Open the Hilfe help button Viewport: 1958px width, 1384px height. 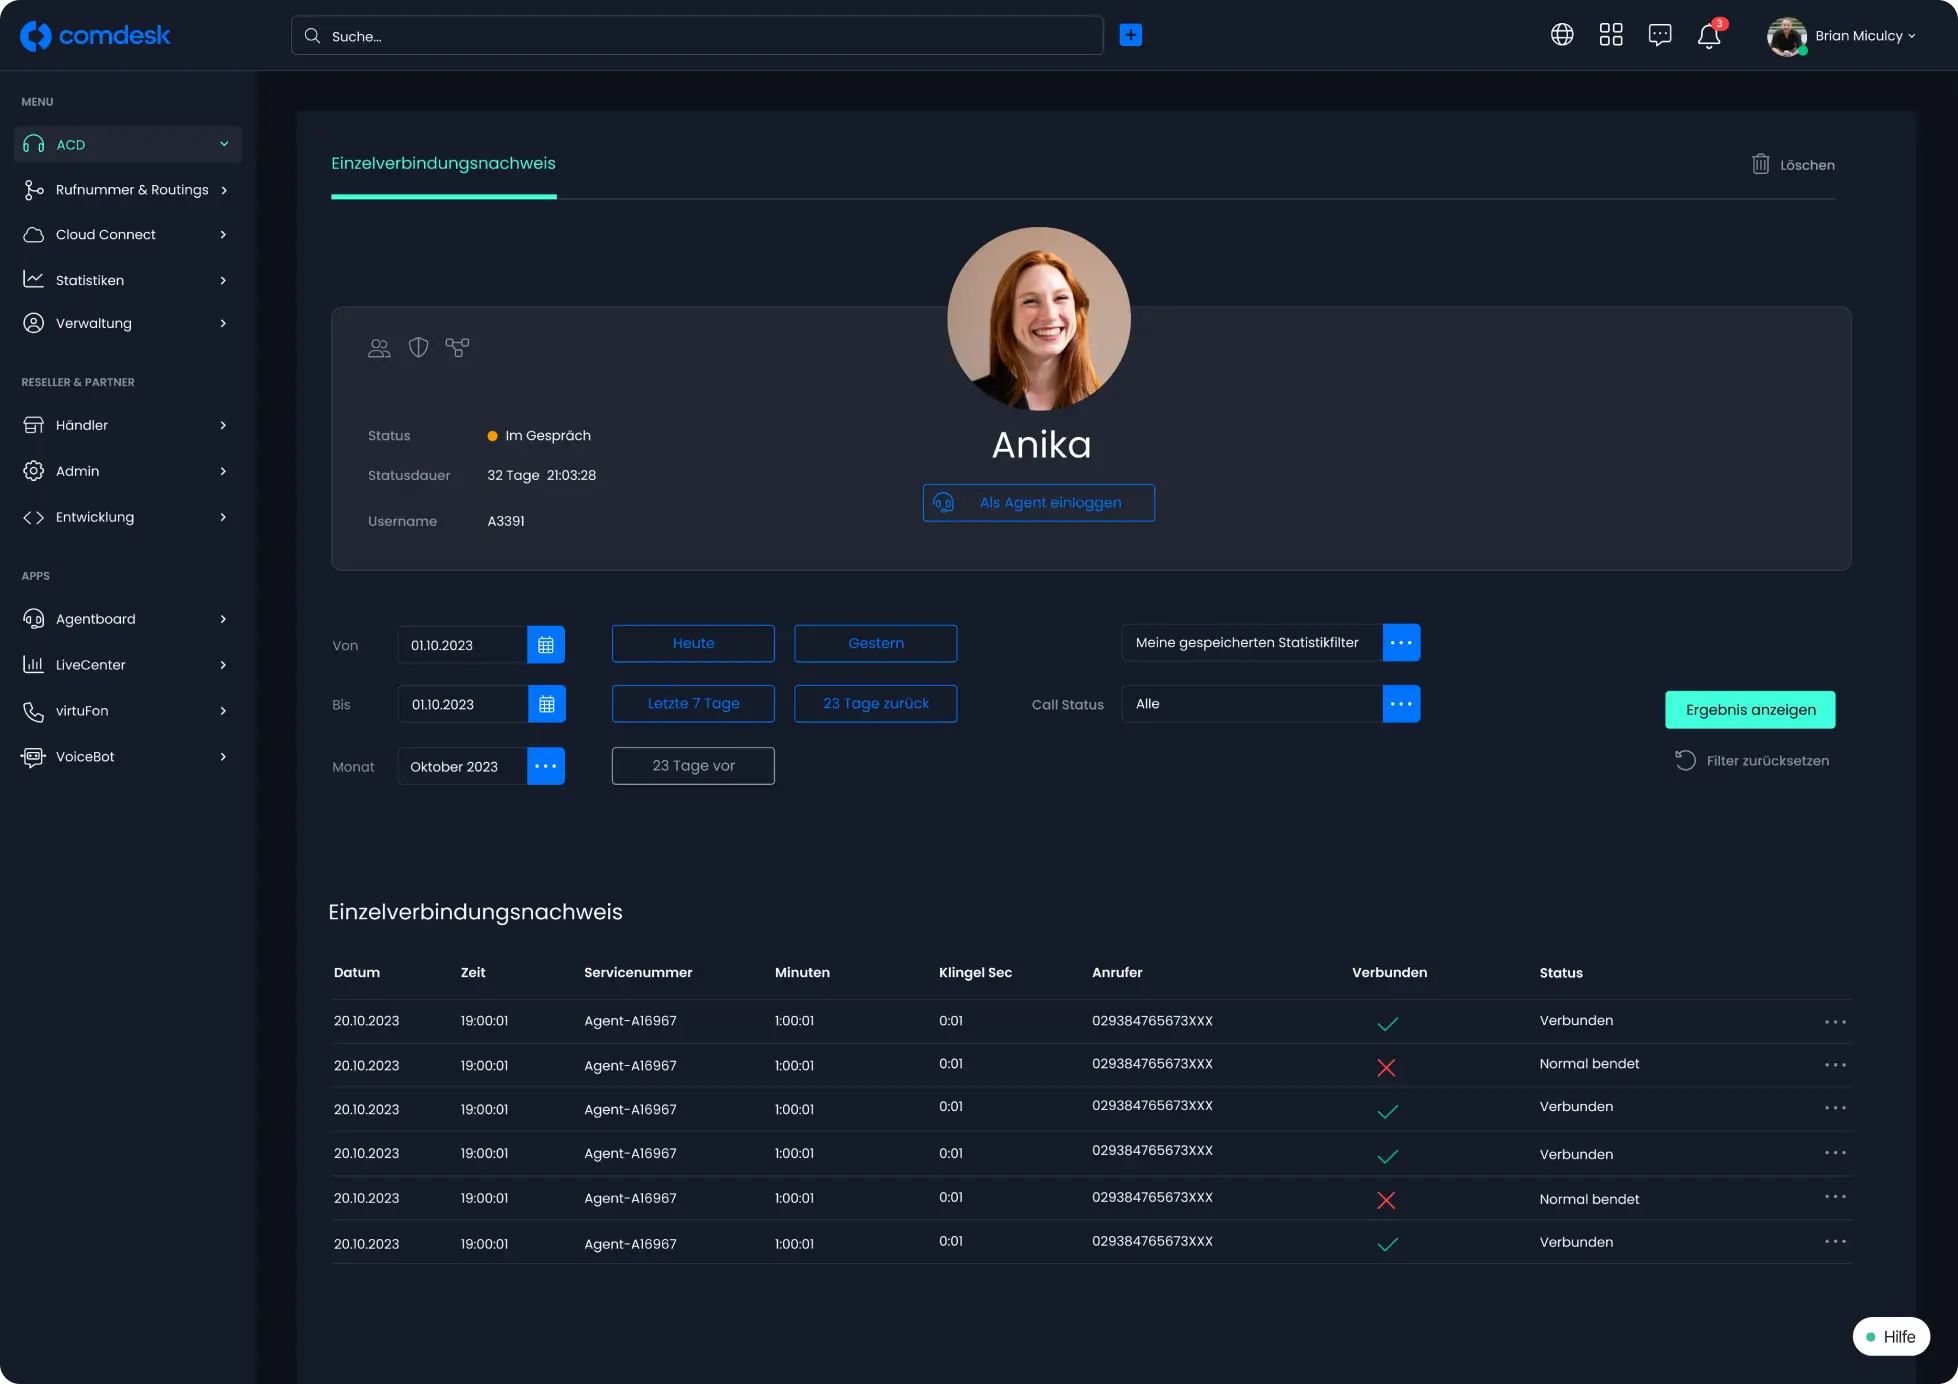1891,1337
